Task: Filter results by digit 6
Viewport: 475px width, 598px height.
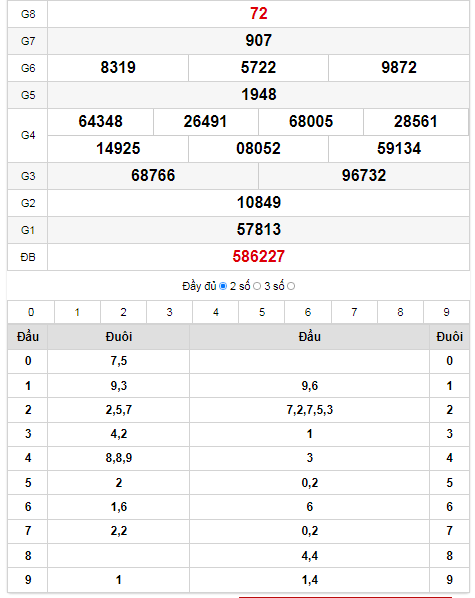Action: (x=308, y=312)
